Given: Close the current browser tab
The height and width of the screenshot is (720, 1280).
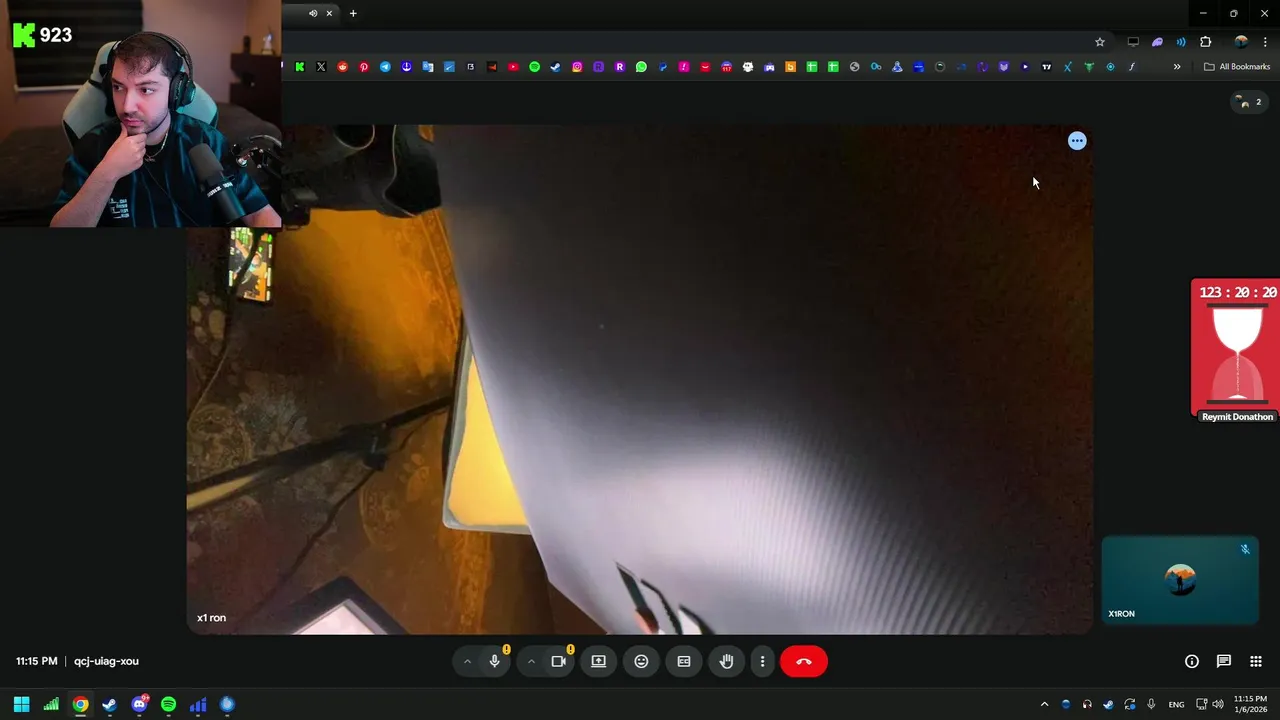Looking at the screenshot, I should click(x=329, y=13).
